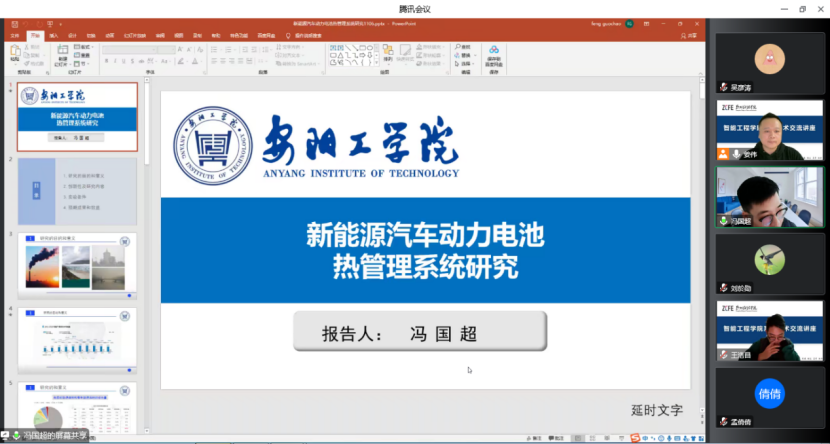Toggle Underline formatting
Screen dimensions: 830x444
coord(124,61)
